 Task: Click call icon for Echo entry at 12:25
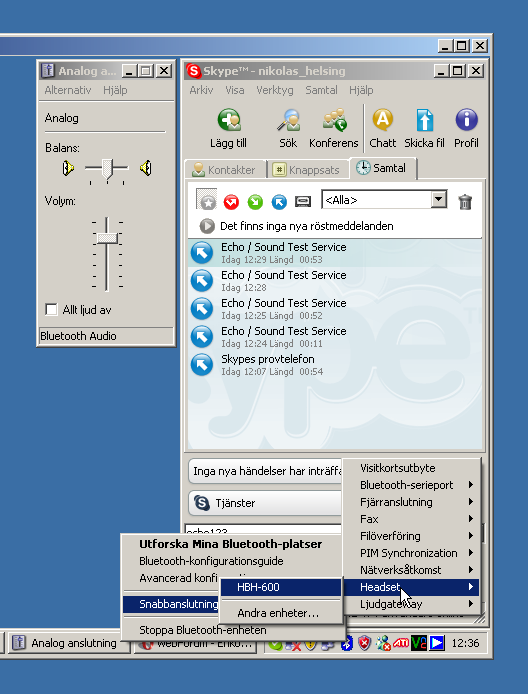[x=202, y=308]
